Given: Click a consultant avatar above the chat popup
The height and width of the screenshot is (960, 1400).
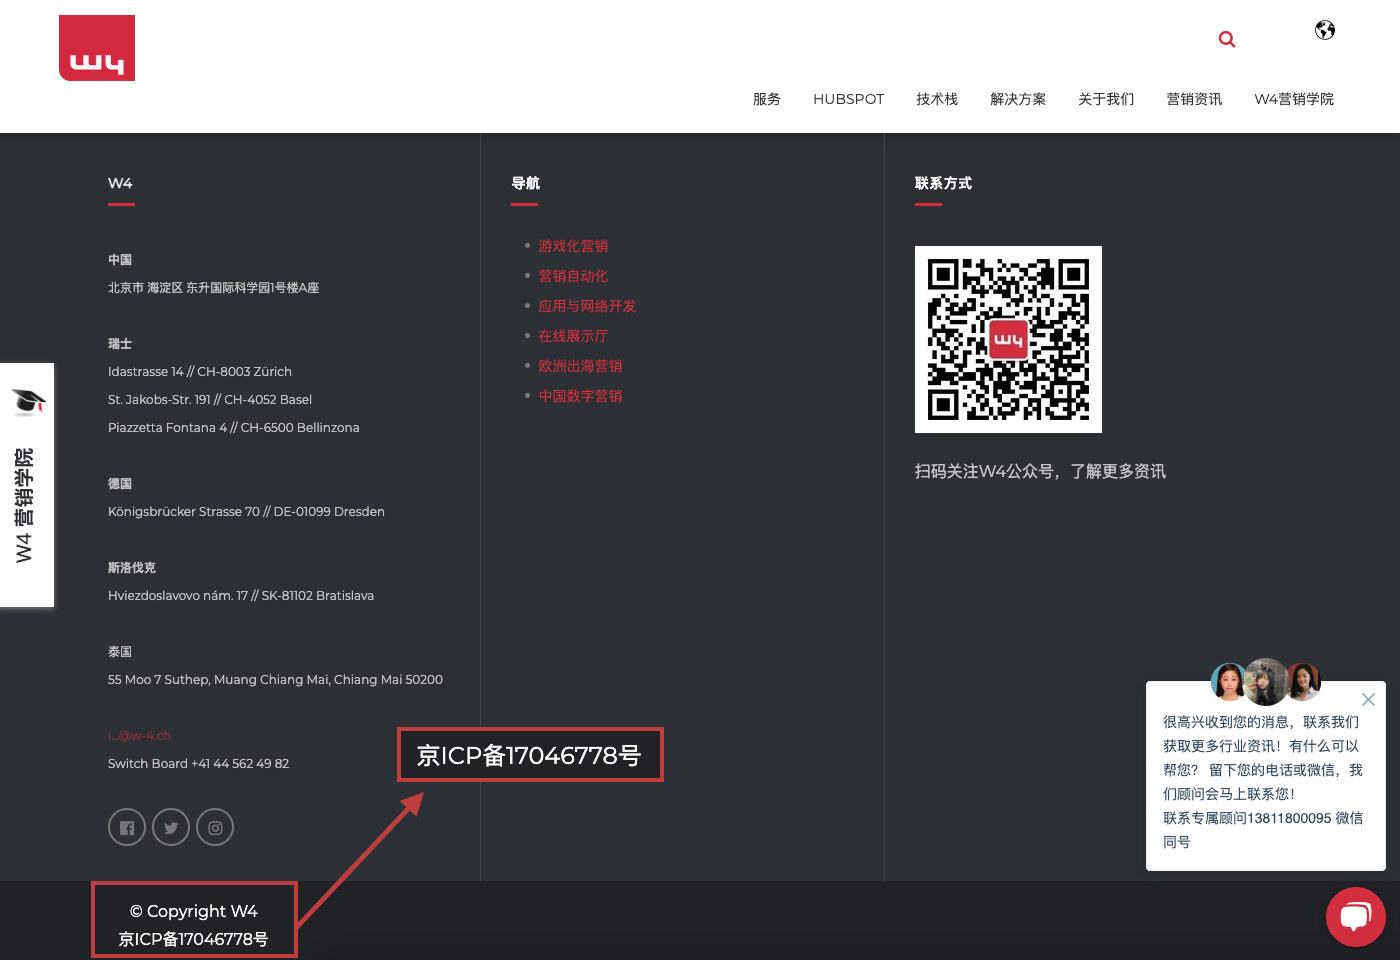Looking at the screenshot, I should pos(1265,681).
